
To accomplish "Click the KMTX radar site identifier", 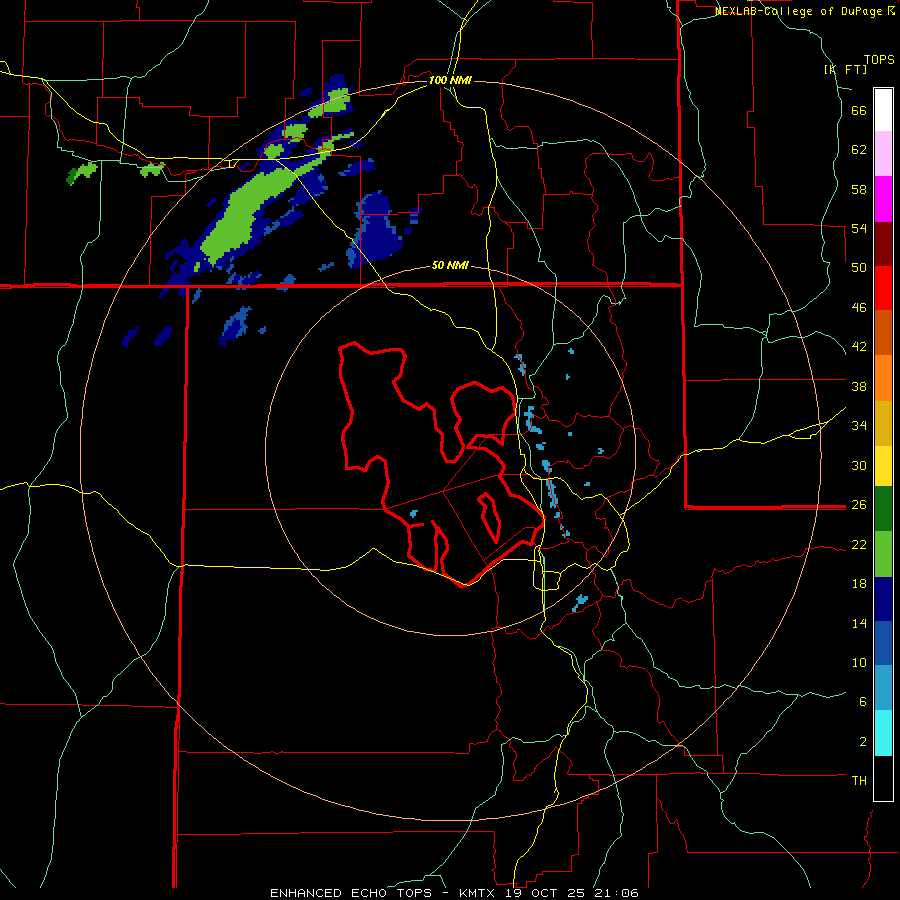I will [x=479, y=893].
